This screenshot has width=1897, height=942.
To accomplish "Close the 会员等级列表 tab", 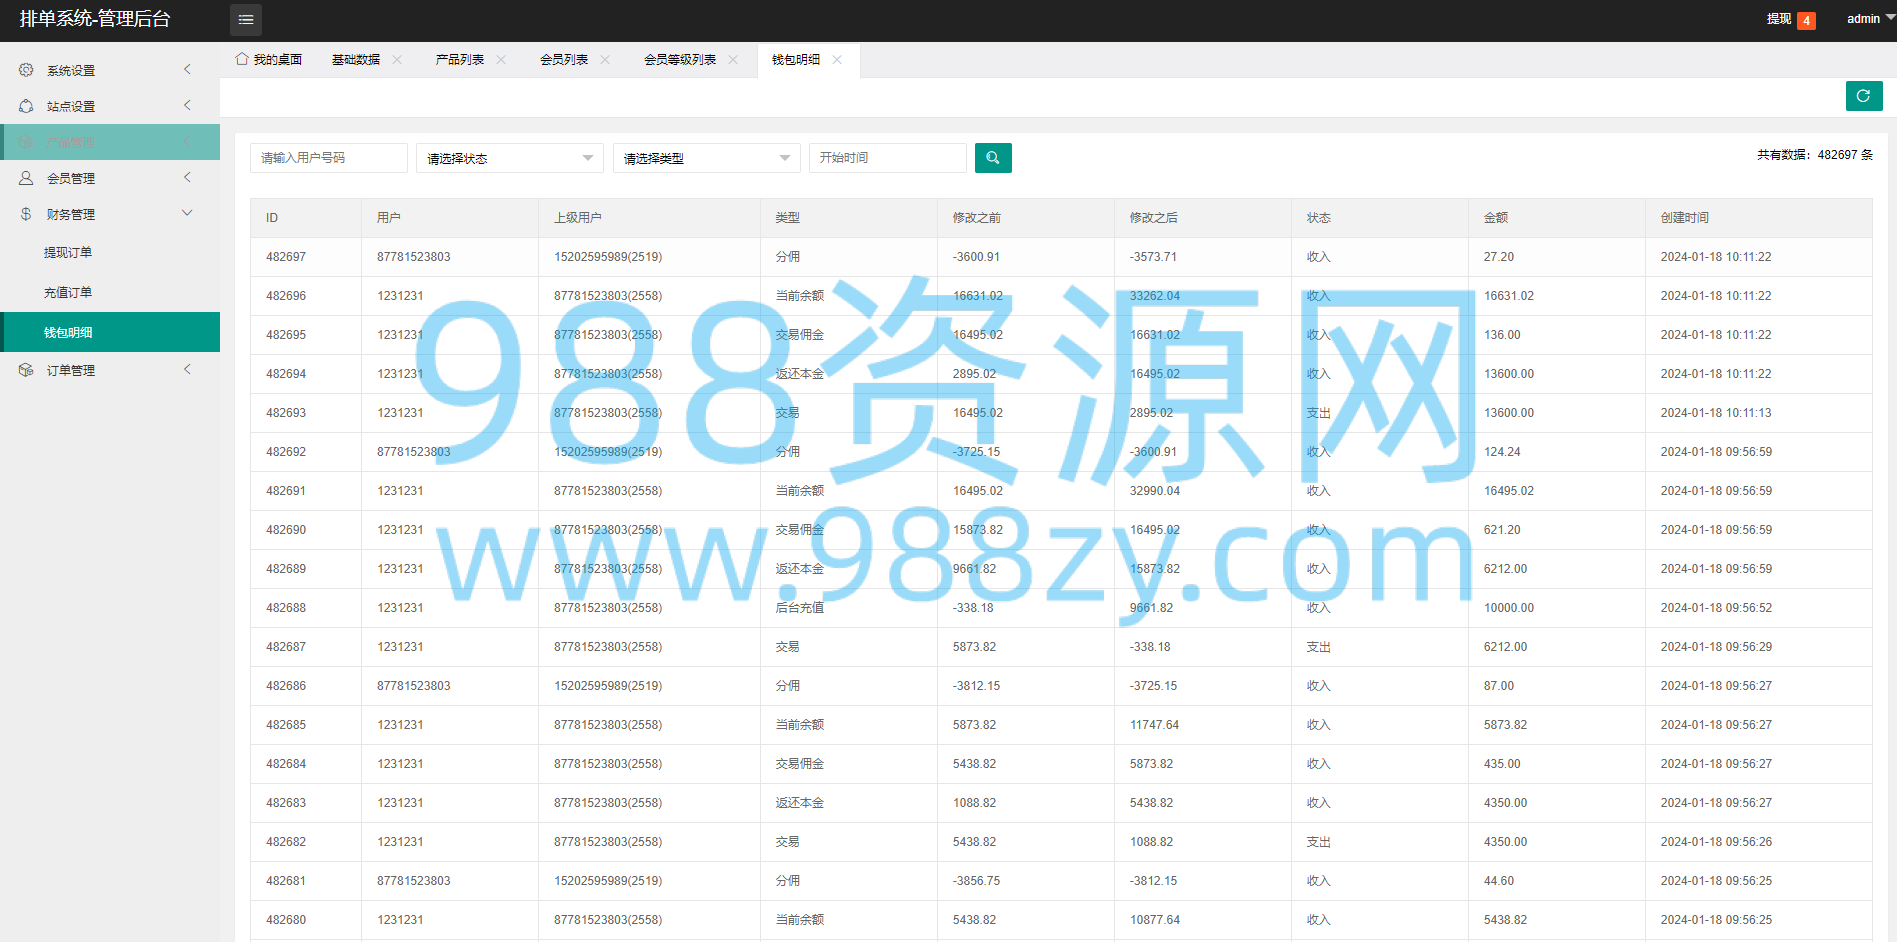I will coord(733,60).
